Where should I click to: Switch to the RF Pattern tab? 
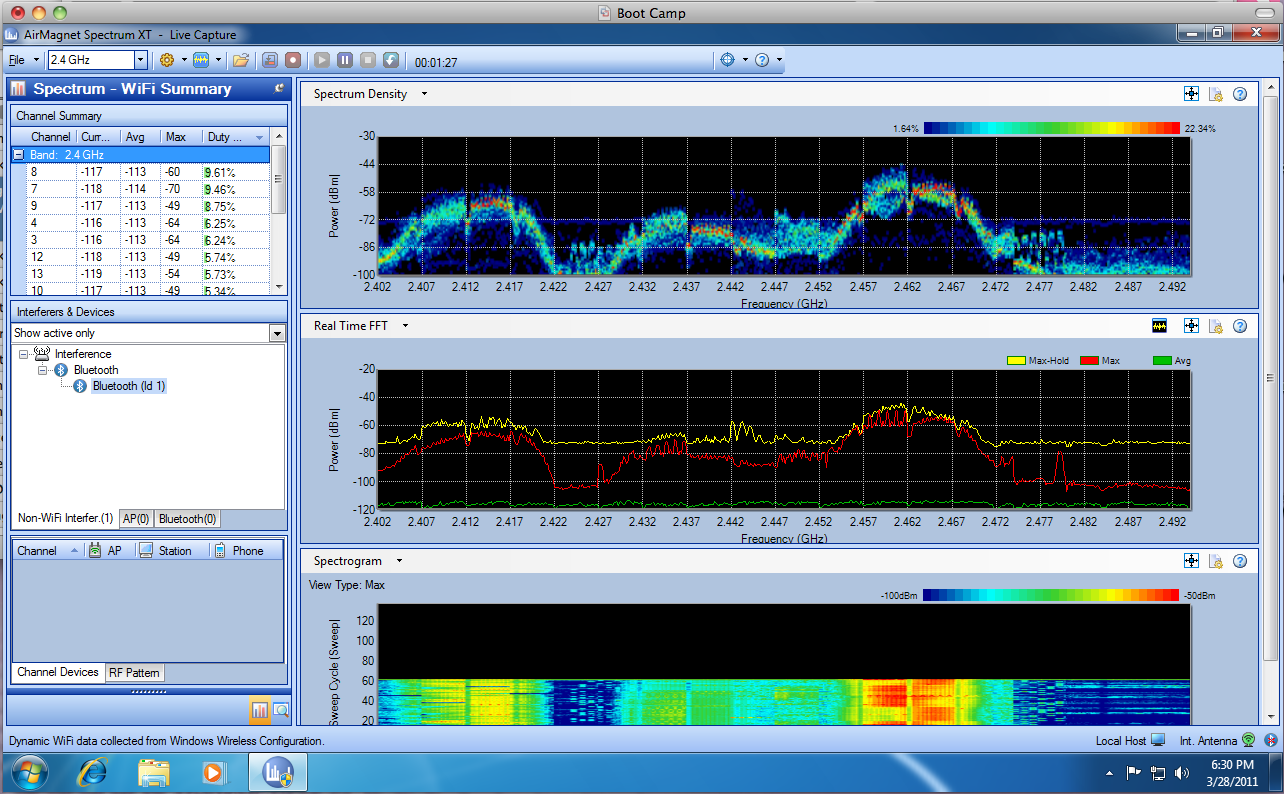(134, 673)
